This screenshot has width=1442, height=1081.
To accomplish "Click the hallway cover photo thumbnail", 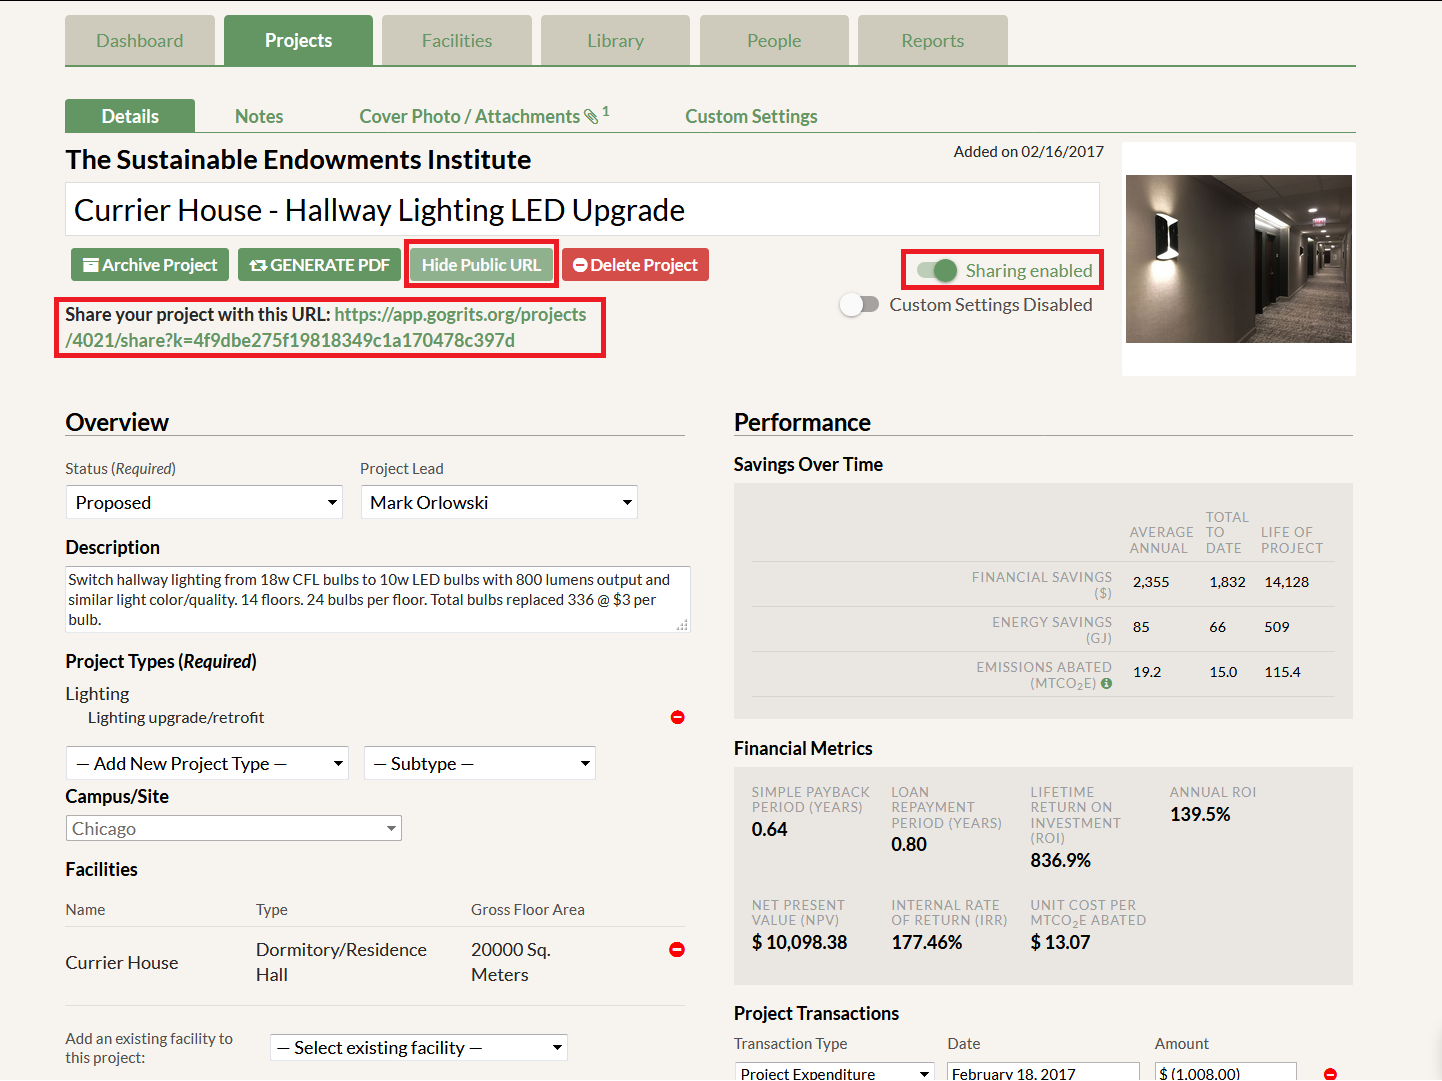I will [1239, 259].
